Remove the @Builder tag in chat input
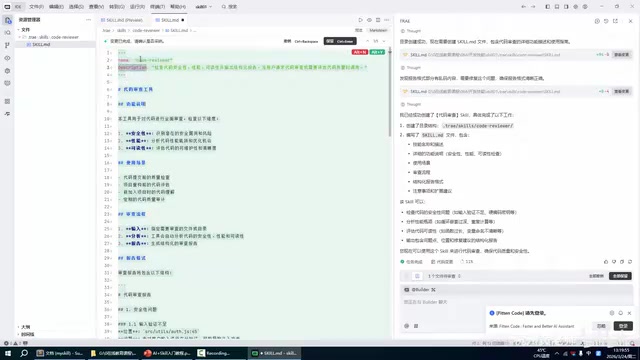The image size is (640, 360). [433, 289]
